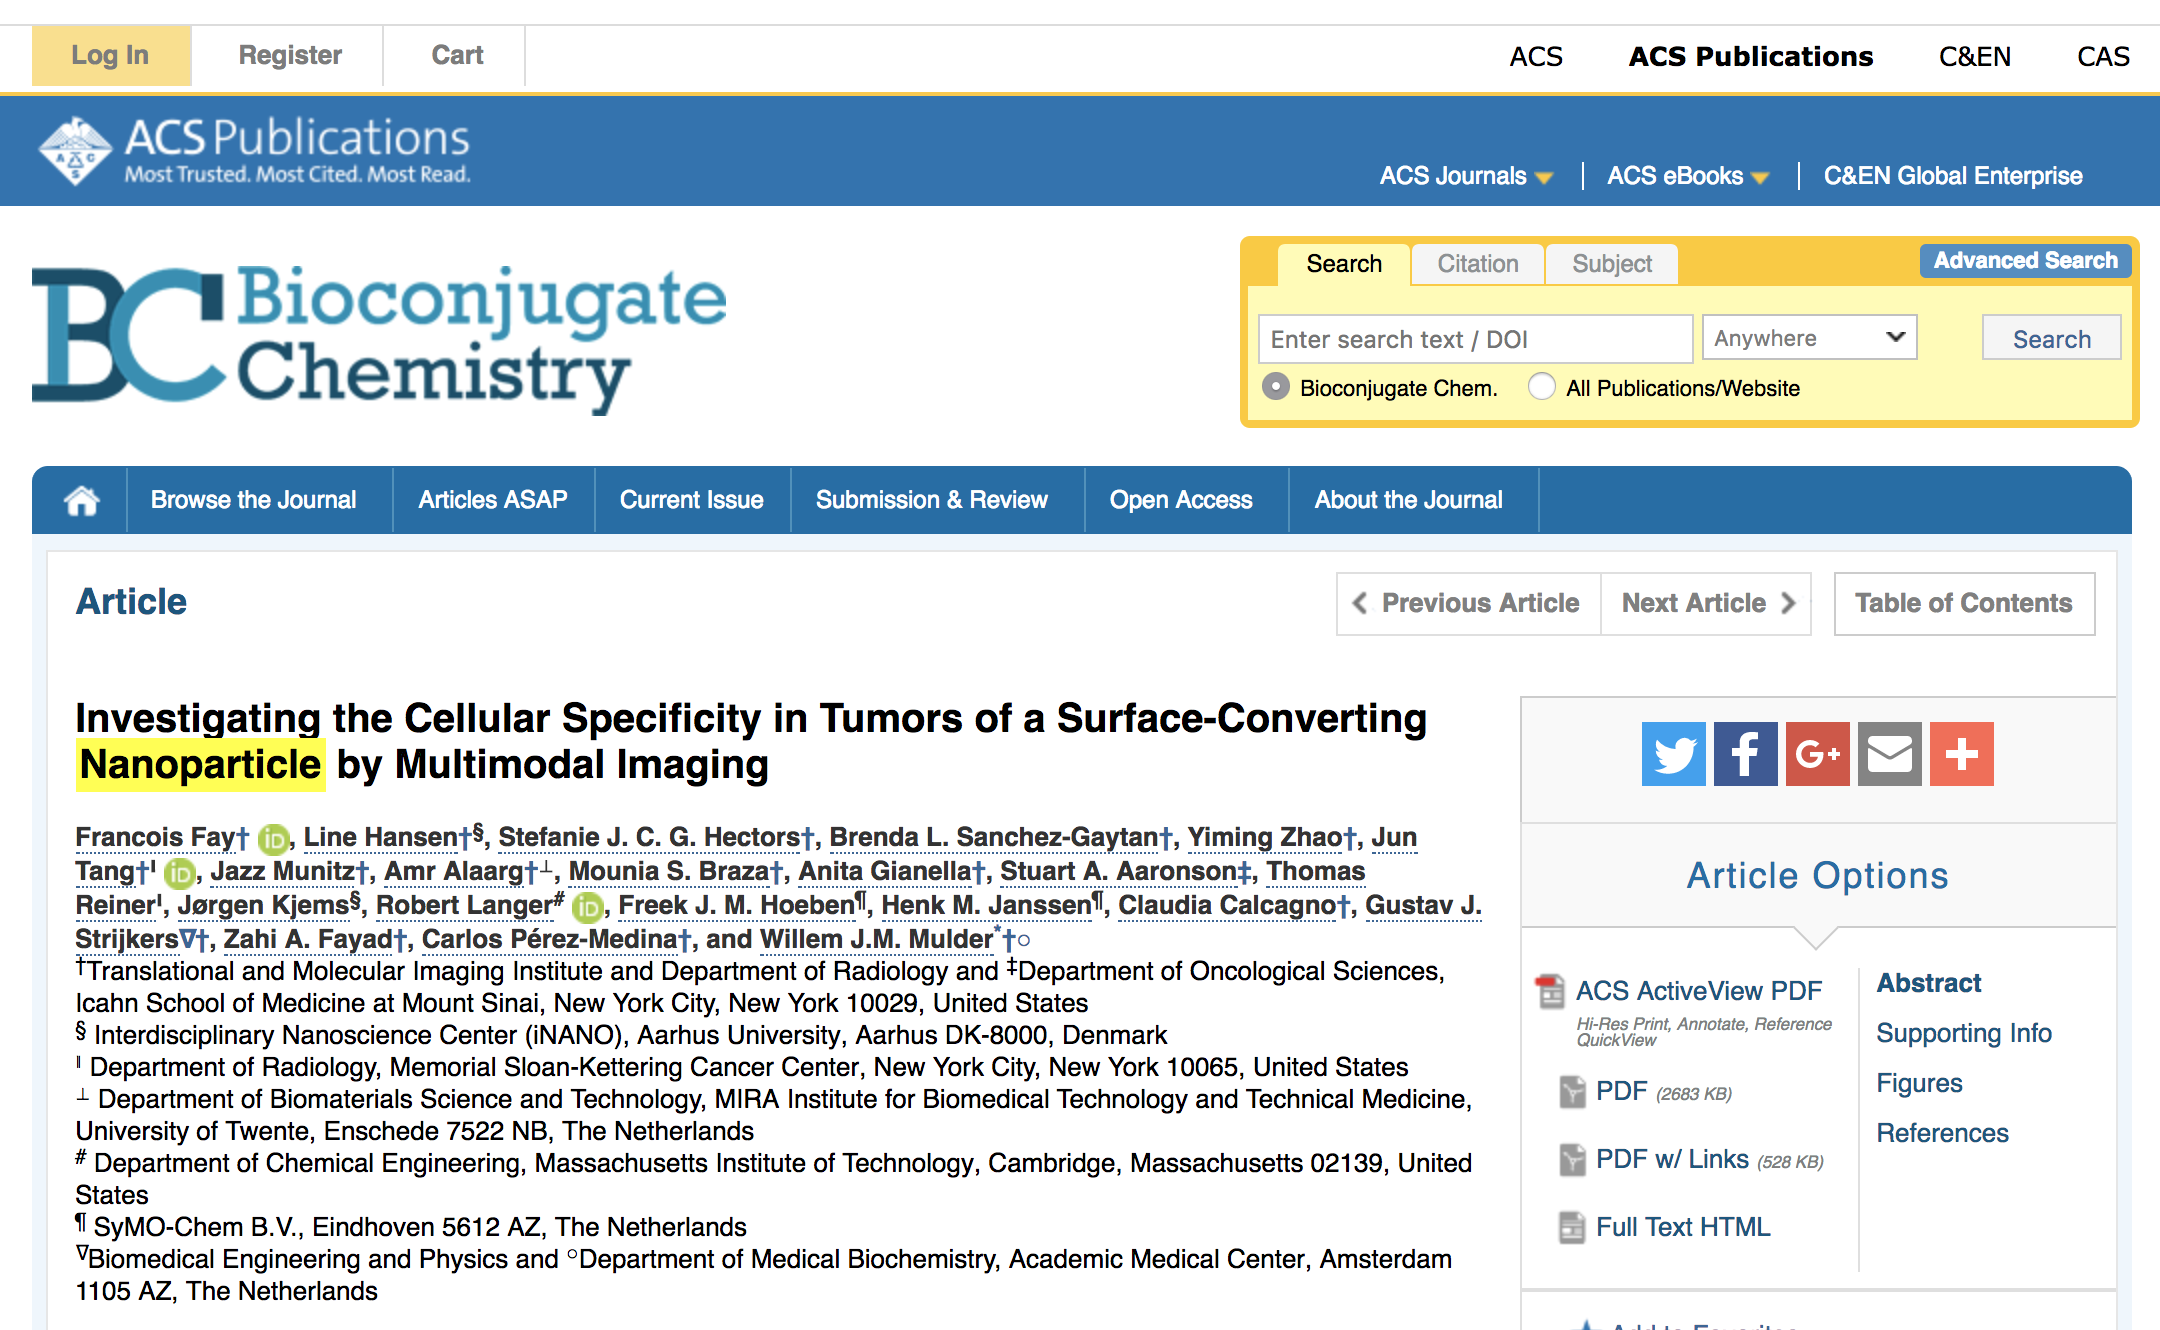Expand the ACS eBooks menu

click(1688, 176)
